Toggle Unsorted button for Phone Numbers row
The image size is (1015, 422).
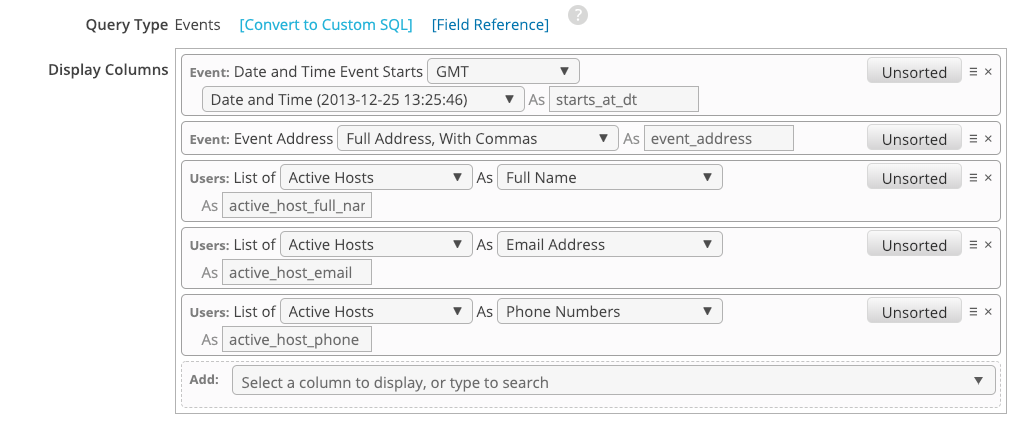[x=913, y=312]
